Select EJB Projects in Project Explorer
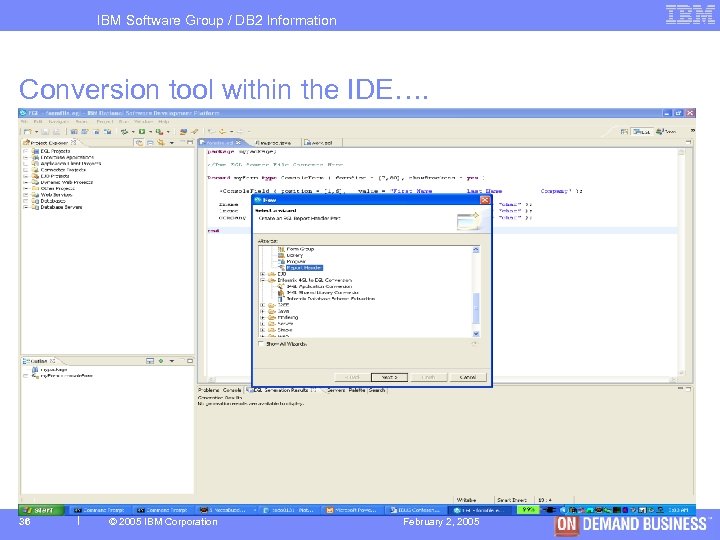Viewport: 720px width, 540px height. (55, 176)
